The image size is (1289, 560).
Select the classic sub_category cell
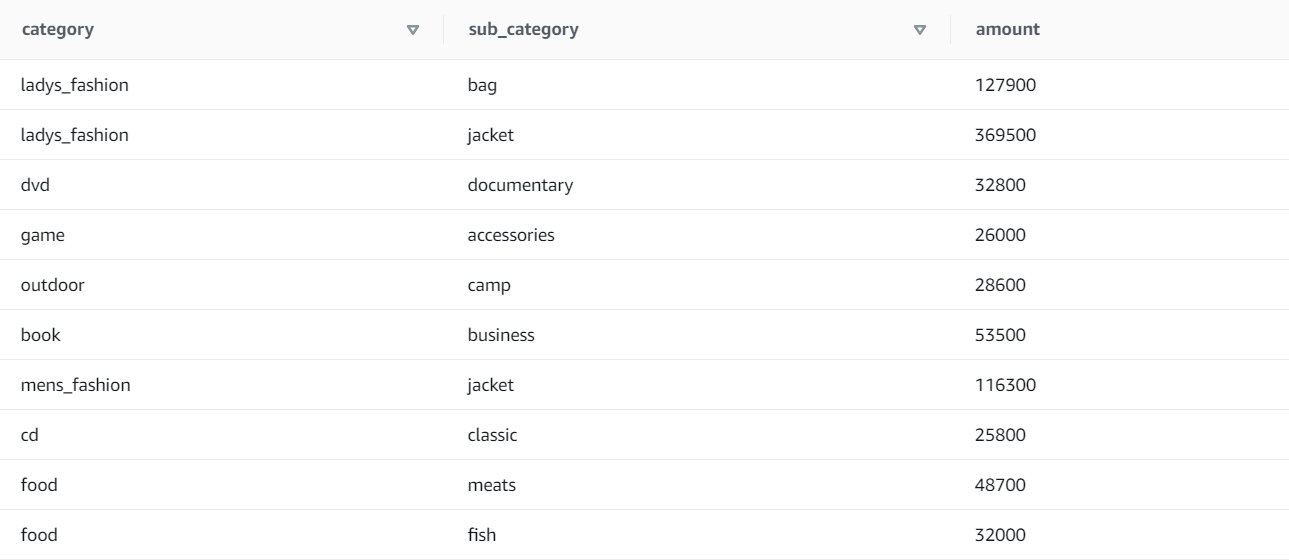[493, 435]
